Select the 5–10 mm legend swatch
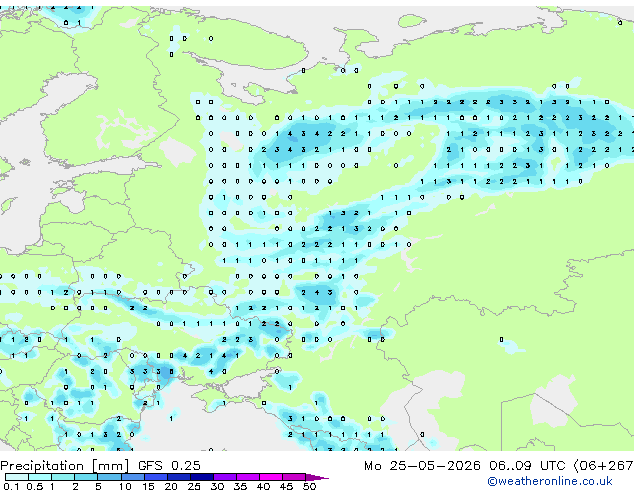 [109, 477]
